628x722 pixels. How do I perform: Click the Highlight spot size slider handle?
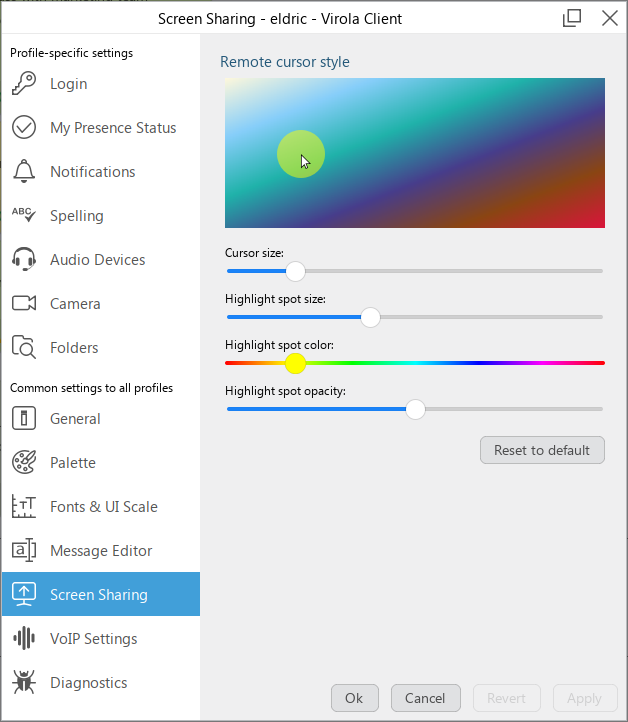click(370, 317)
